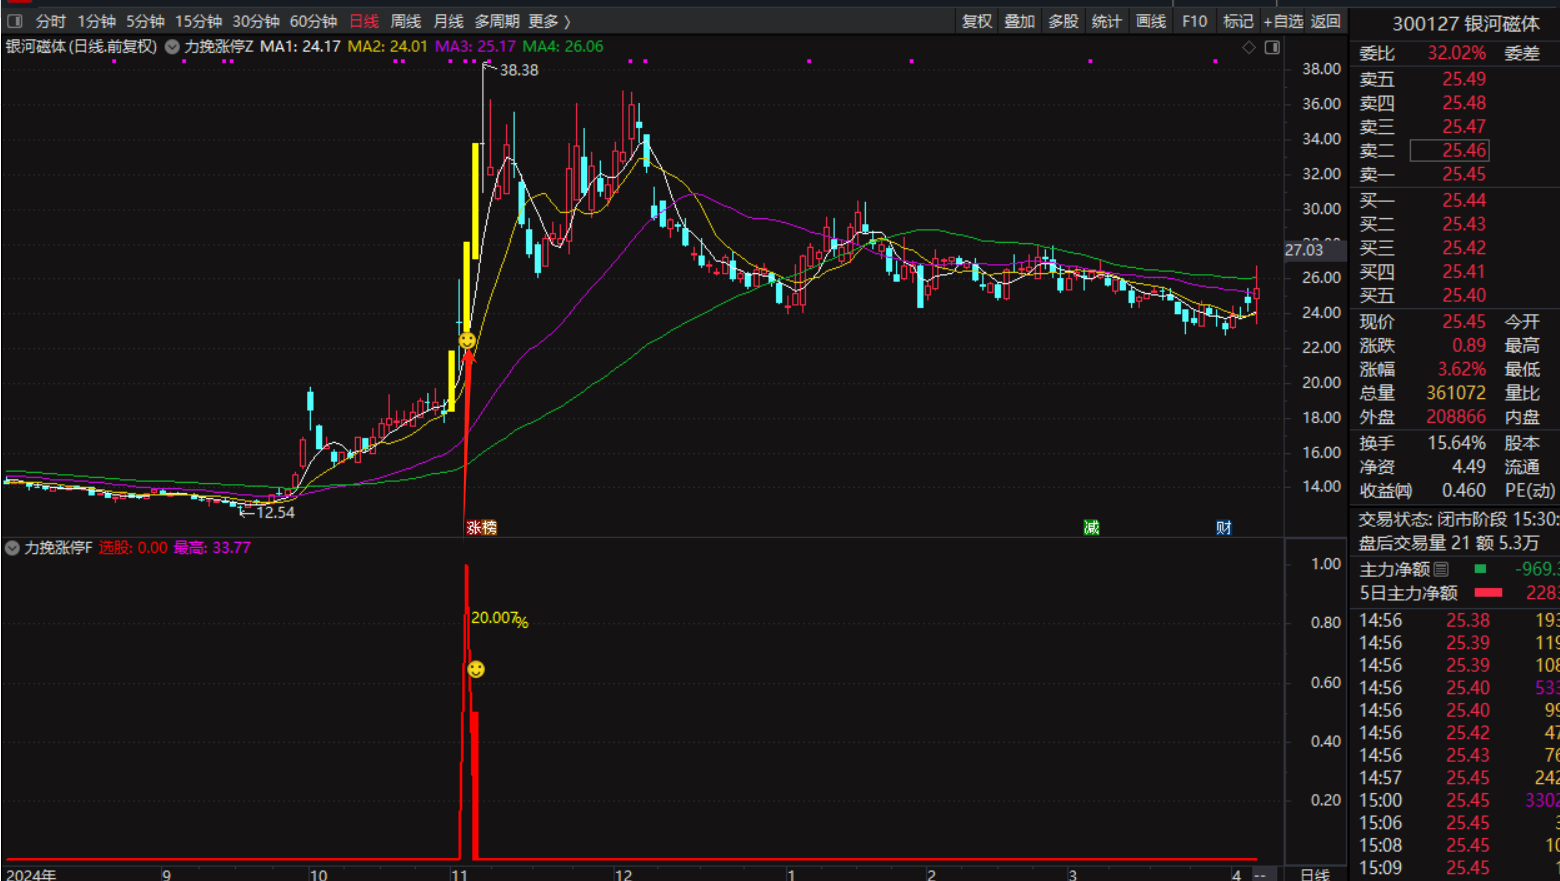
Task: Expand the 力挽张停Z indicator dropdown
Action: coord(172,47)
